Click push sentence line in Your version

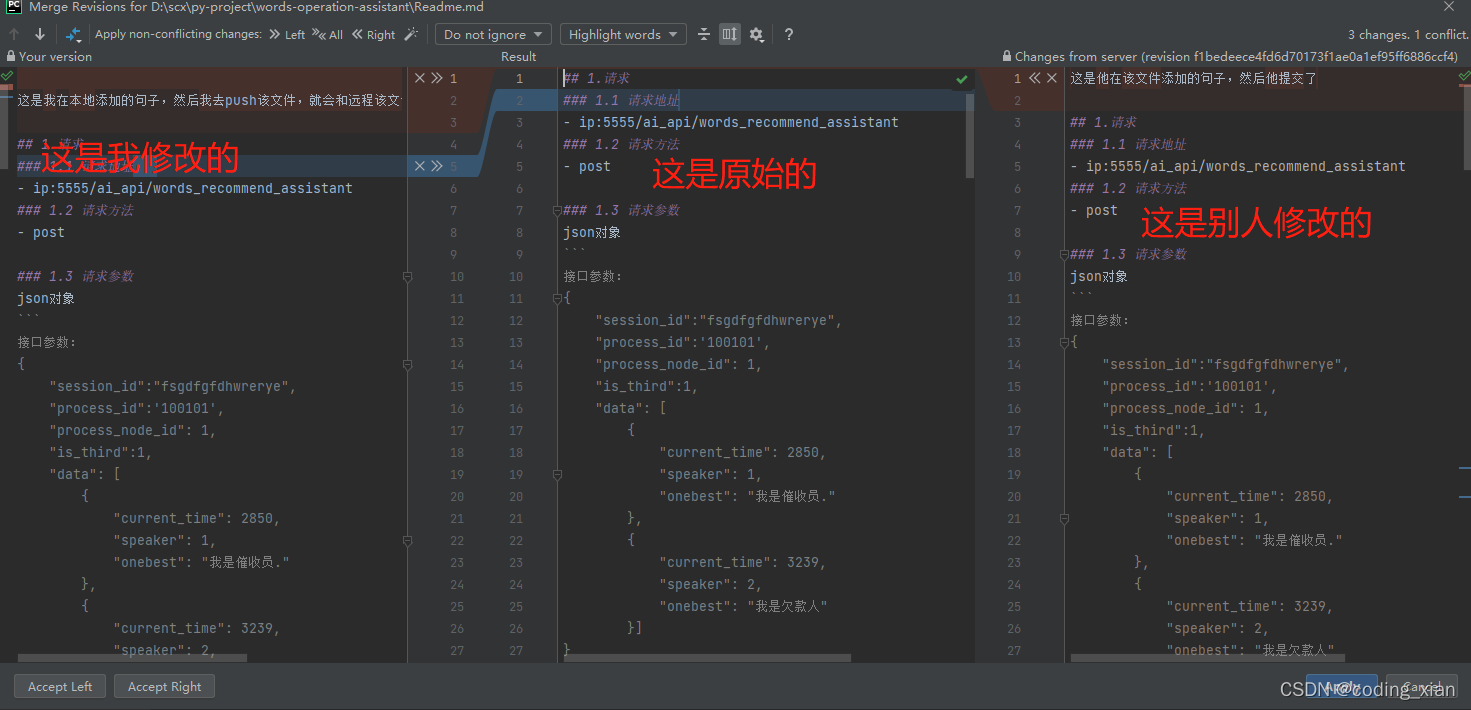[x=210, y=100]
